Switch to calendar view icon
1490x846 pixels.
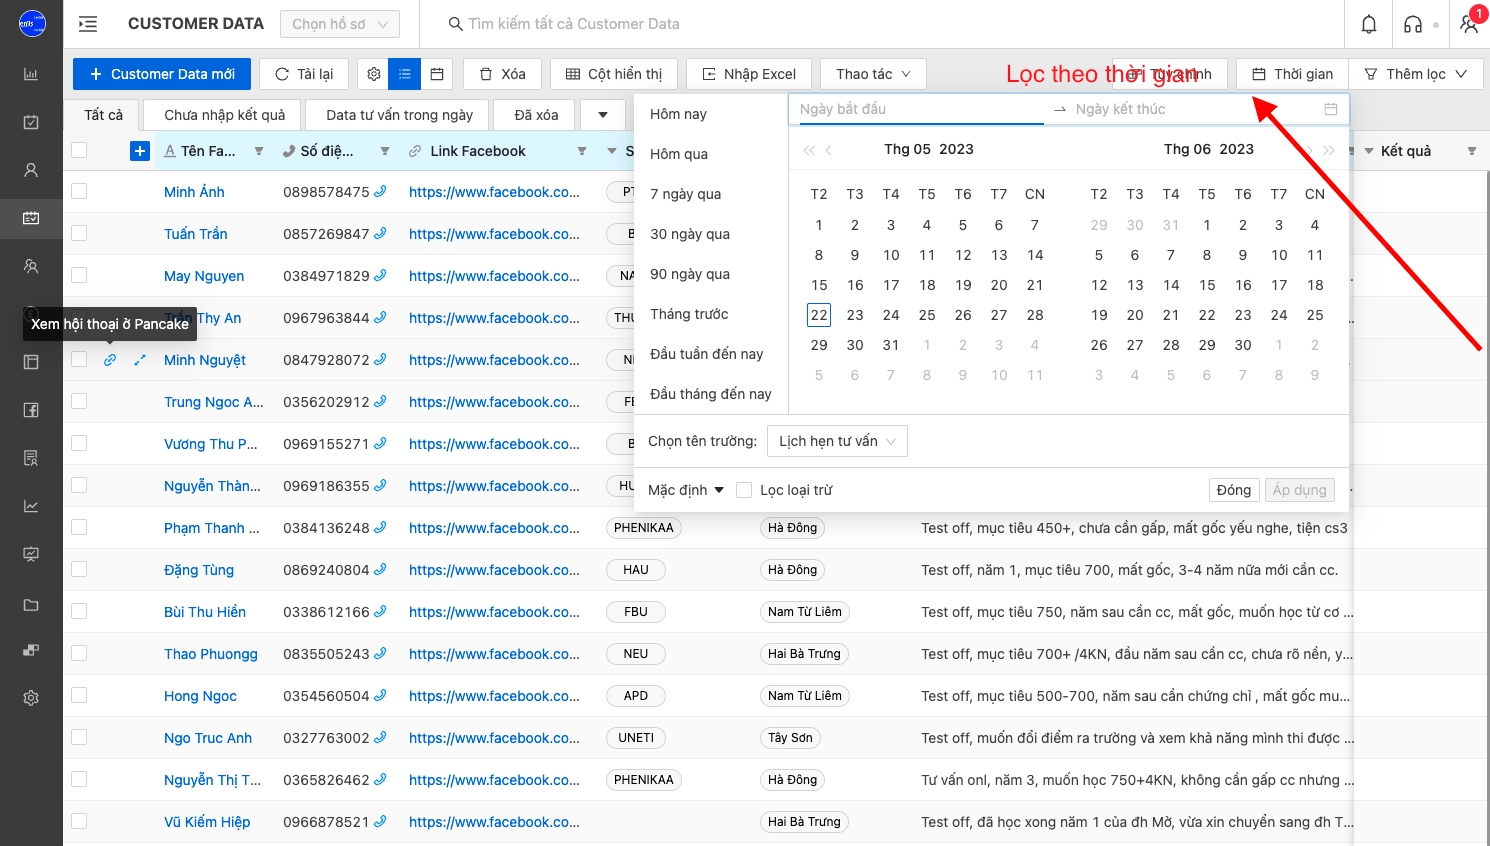pyautogui.click(x=437, y=74)
